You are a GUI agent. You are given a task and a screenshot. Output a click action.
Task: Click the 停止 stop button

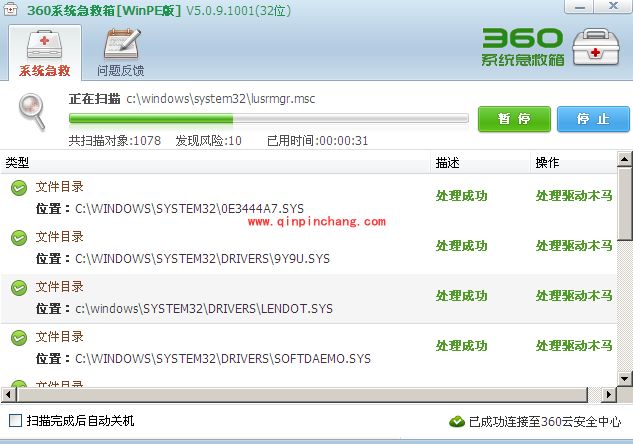(593, 119)
